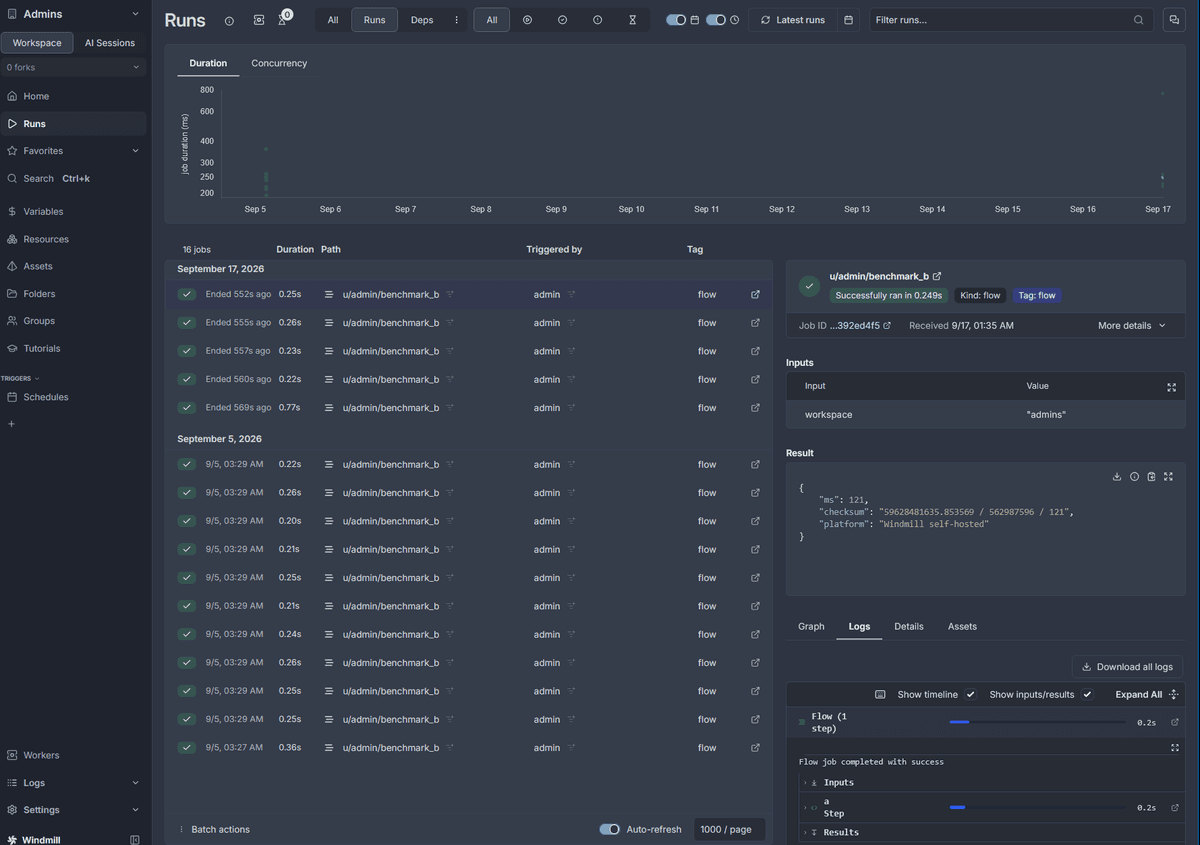This screenshot has height=845, width=1200.
Task: Expand the Logs menu in the sidebar
Action: point(73,783)
